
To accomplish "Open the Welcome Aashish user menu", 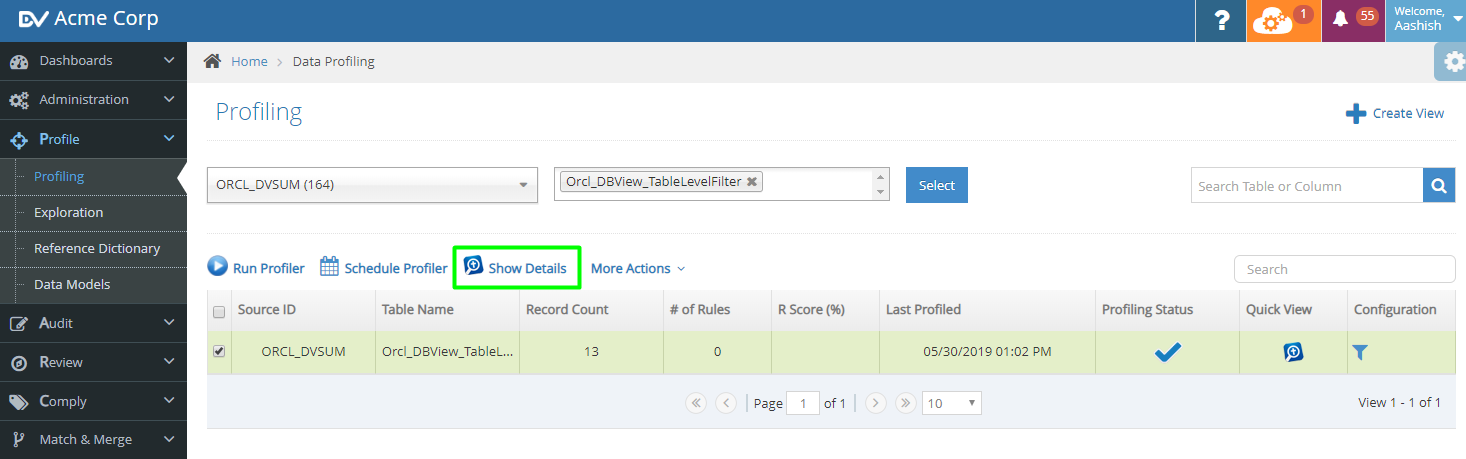I will pos(1425,20).
